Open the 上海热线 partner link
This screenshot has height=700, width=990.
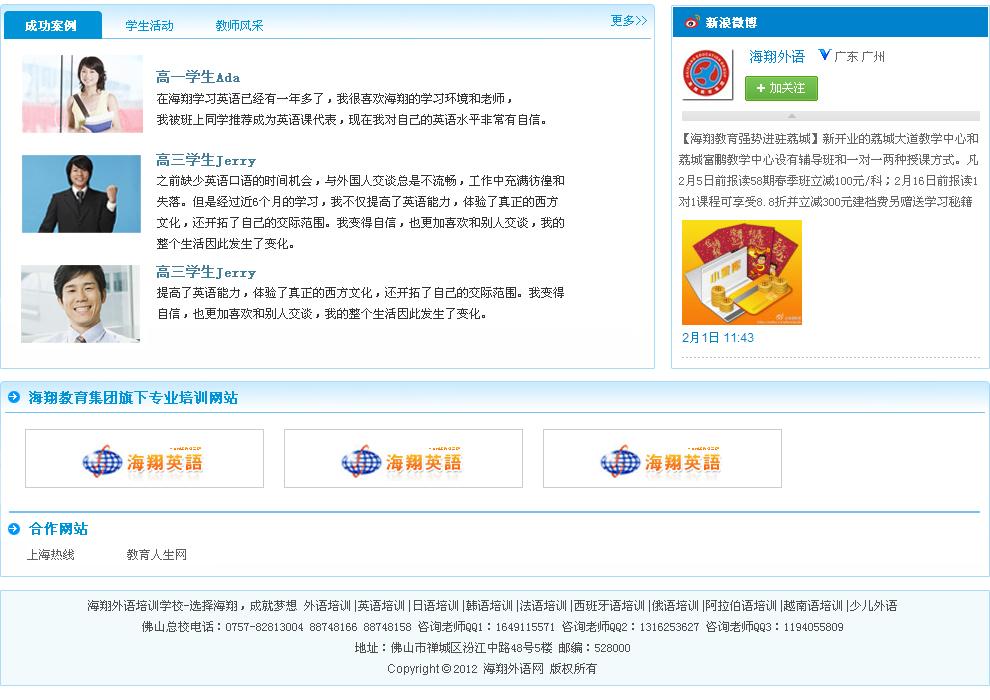pyautogui.click(x=51, y=555)
